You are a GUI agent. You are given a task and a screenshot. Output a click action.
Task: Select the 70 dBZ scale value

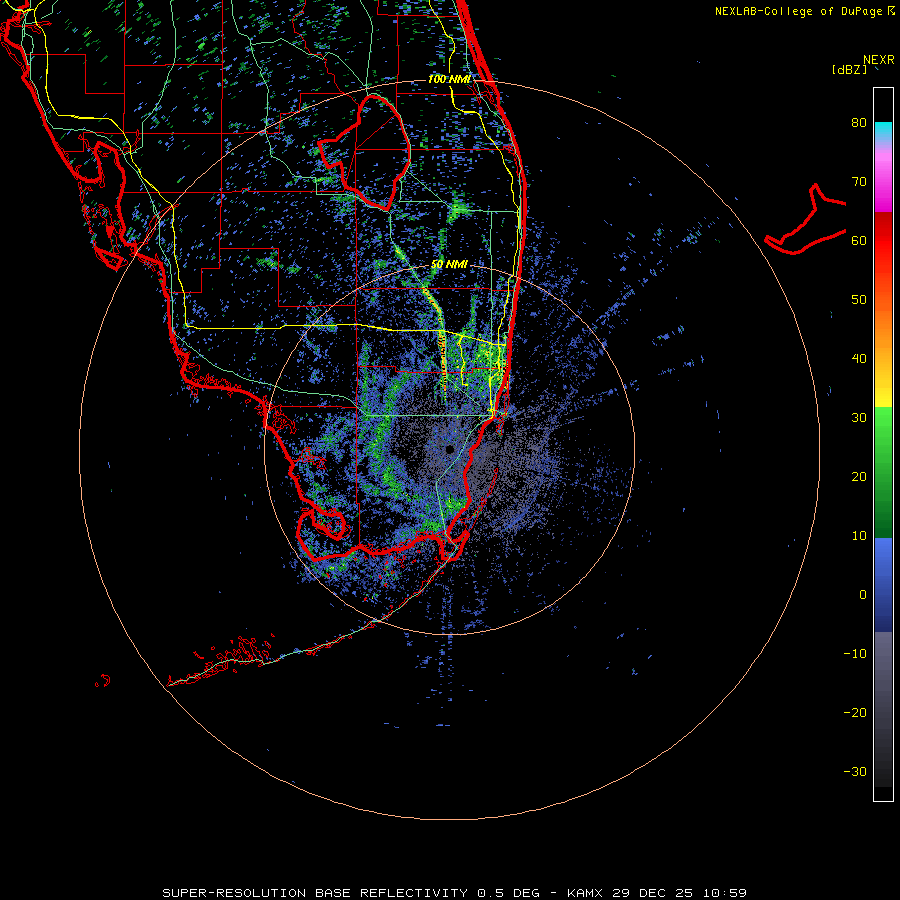coord(859,182)
